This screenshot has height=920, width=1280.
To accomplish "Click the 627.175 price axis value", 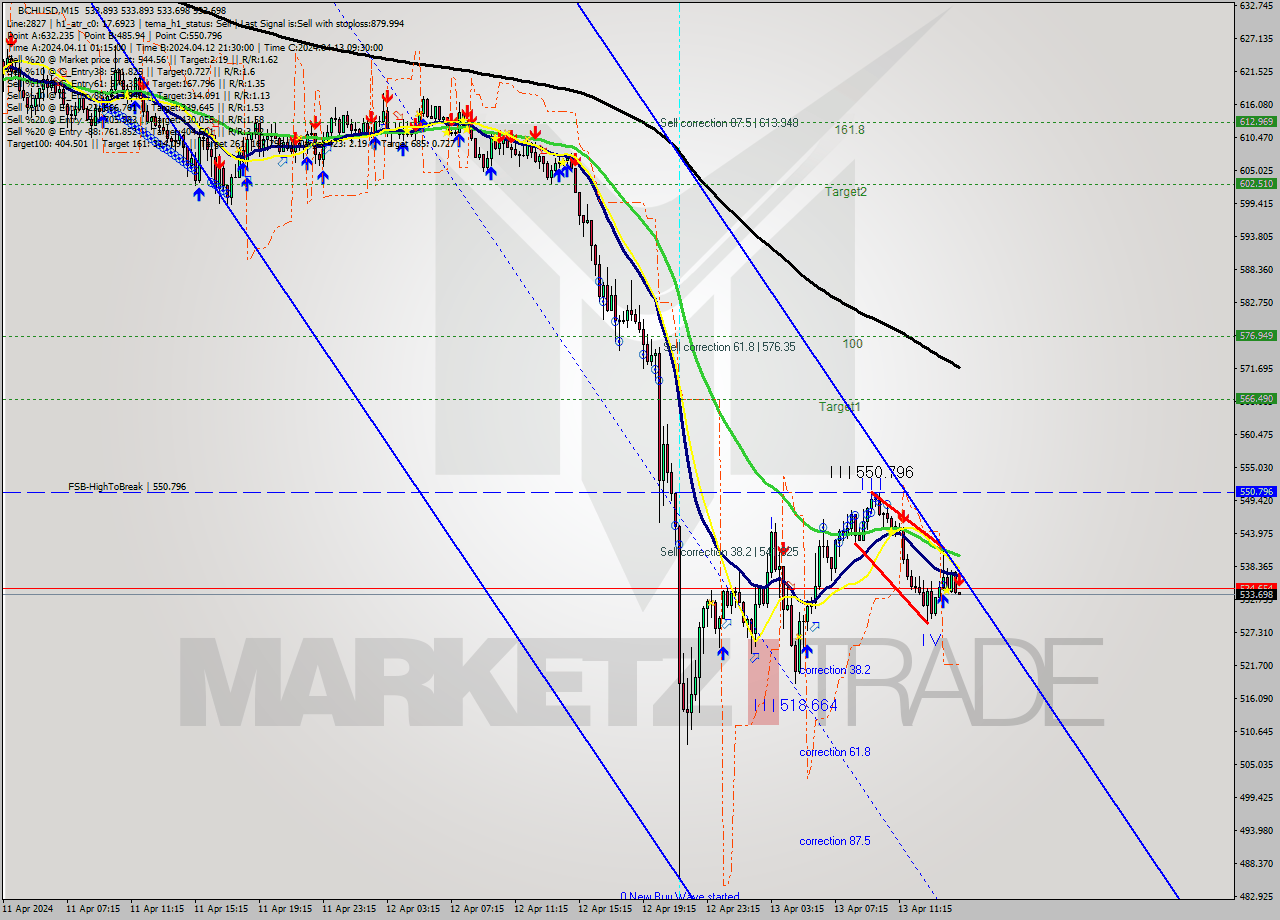I will click(1255, 39).
